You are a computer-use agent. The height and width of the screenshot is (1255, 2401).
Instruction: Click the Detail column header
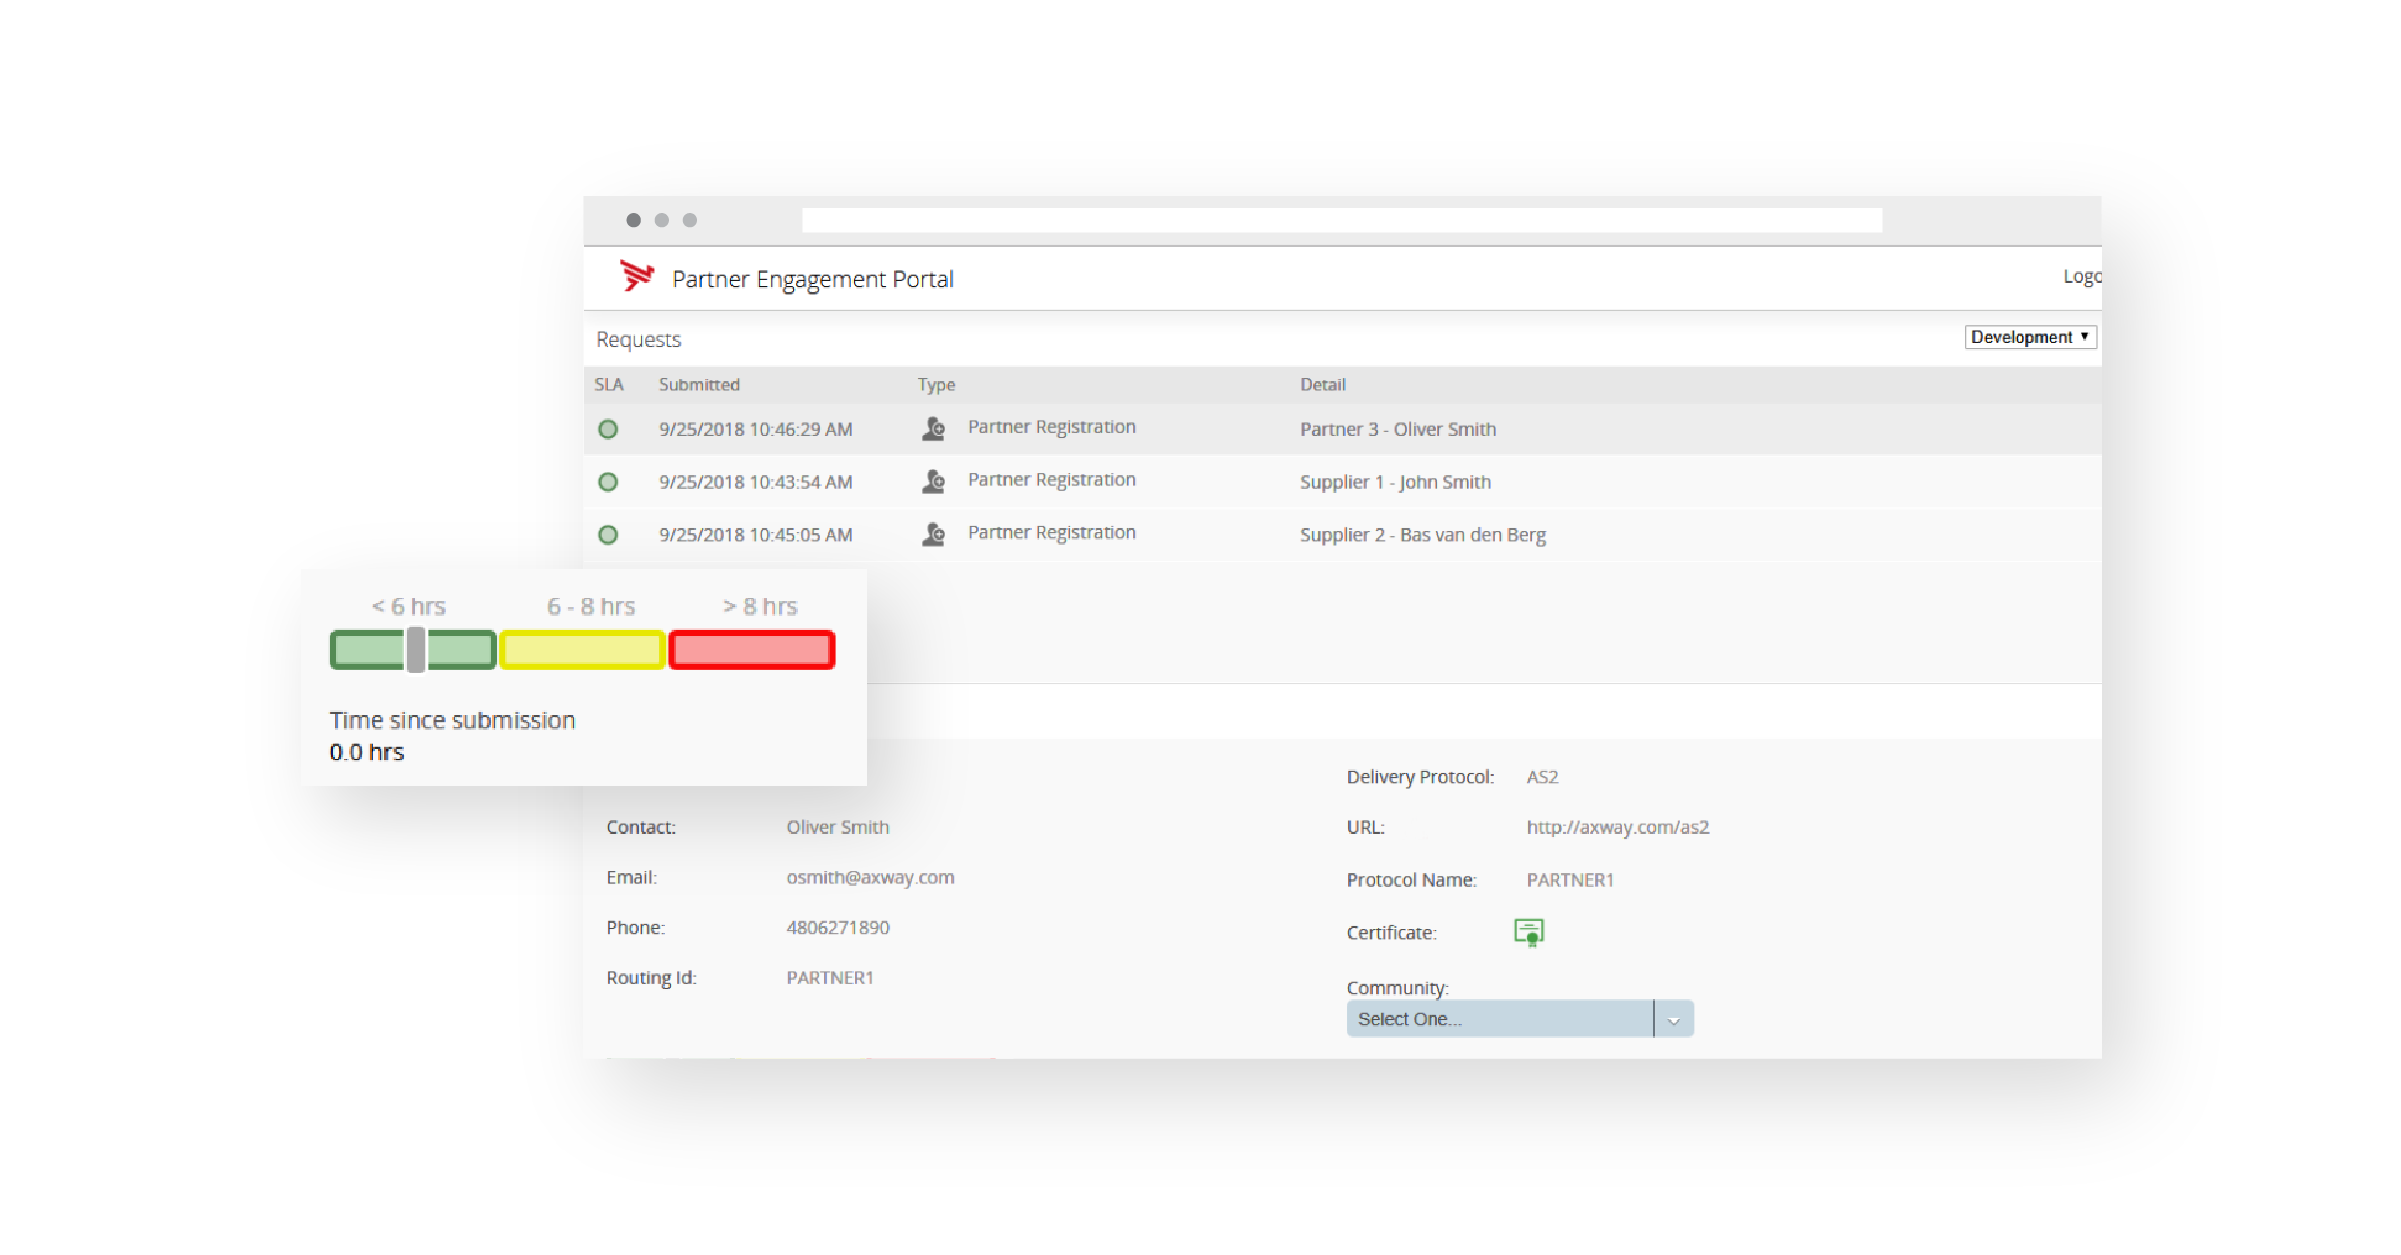point(1322,385)
